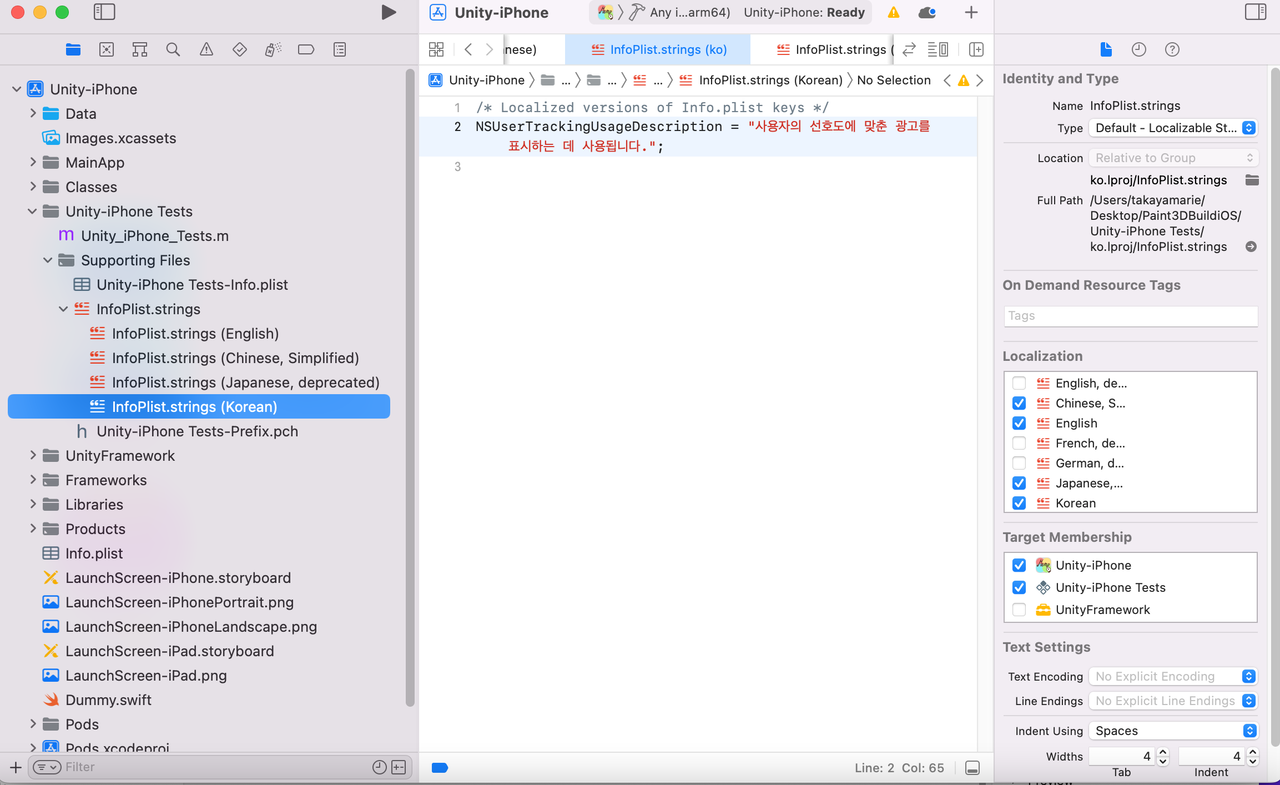Open the Breakpoint navigator
This screenshot has height=785, width=1280.
point(304,48)
